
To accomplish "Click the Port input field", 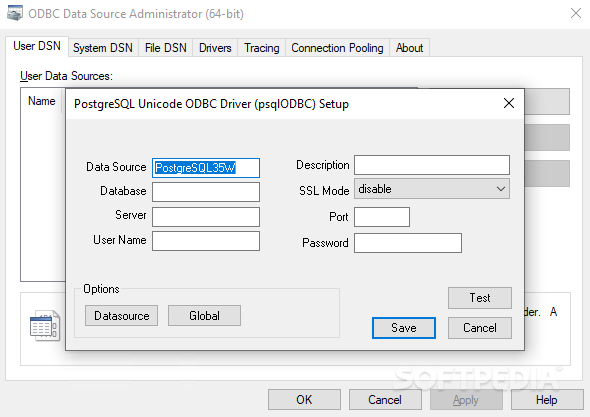I will coord(382,217).
